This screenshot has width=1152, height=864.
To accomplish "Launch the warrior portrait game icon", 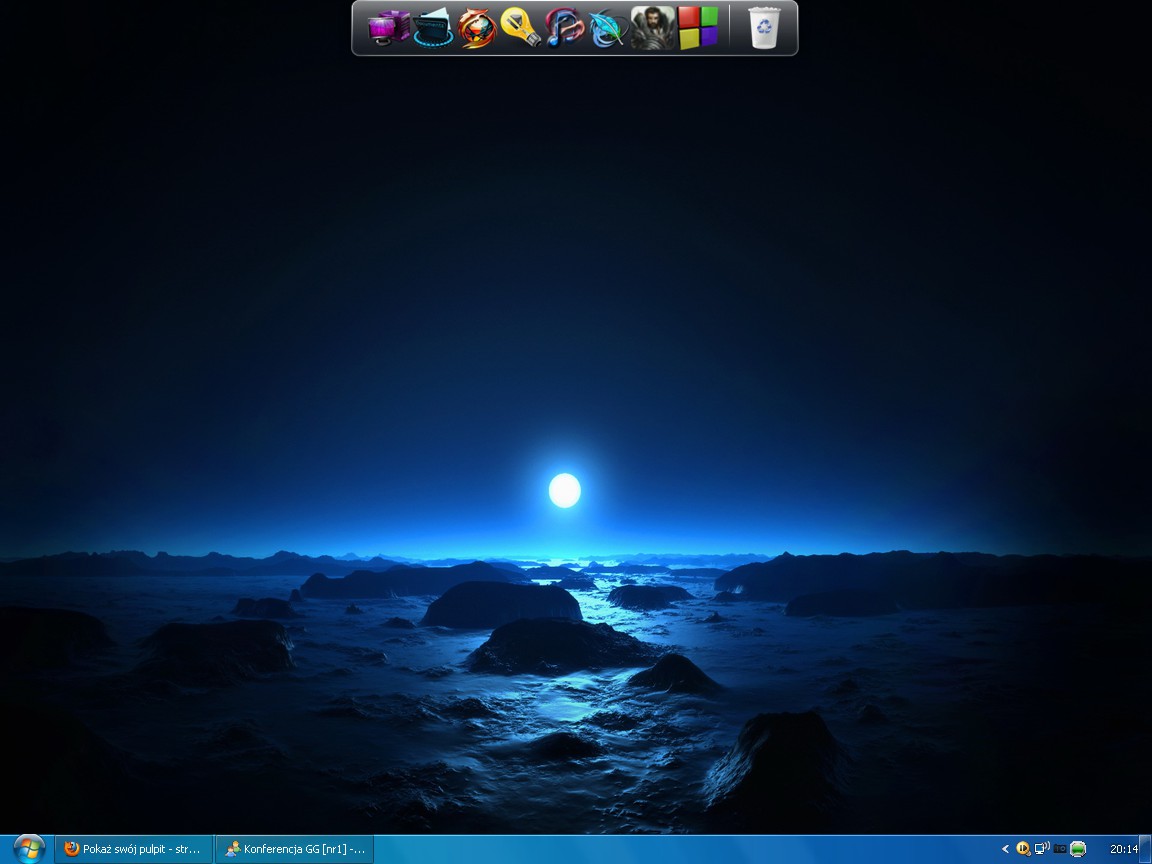I will [652, 28].
